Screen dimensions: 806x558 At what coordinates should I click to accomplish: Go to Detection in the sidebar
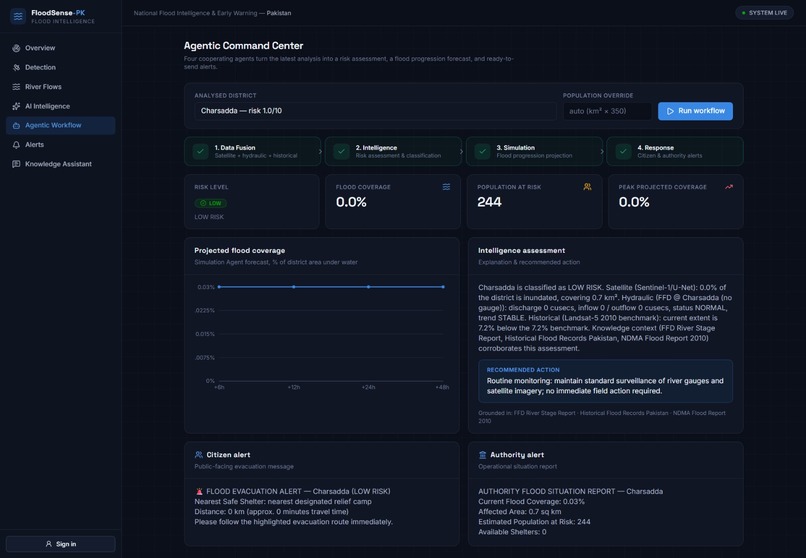tap(61, 67)
